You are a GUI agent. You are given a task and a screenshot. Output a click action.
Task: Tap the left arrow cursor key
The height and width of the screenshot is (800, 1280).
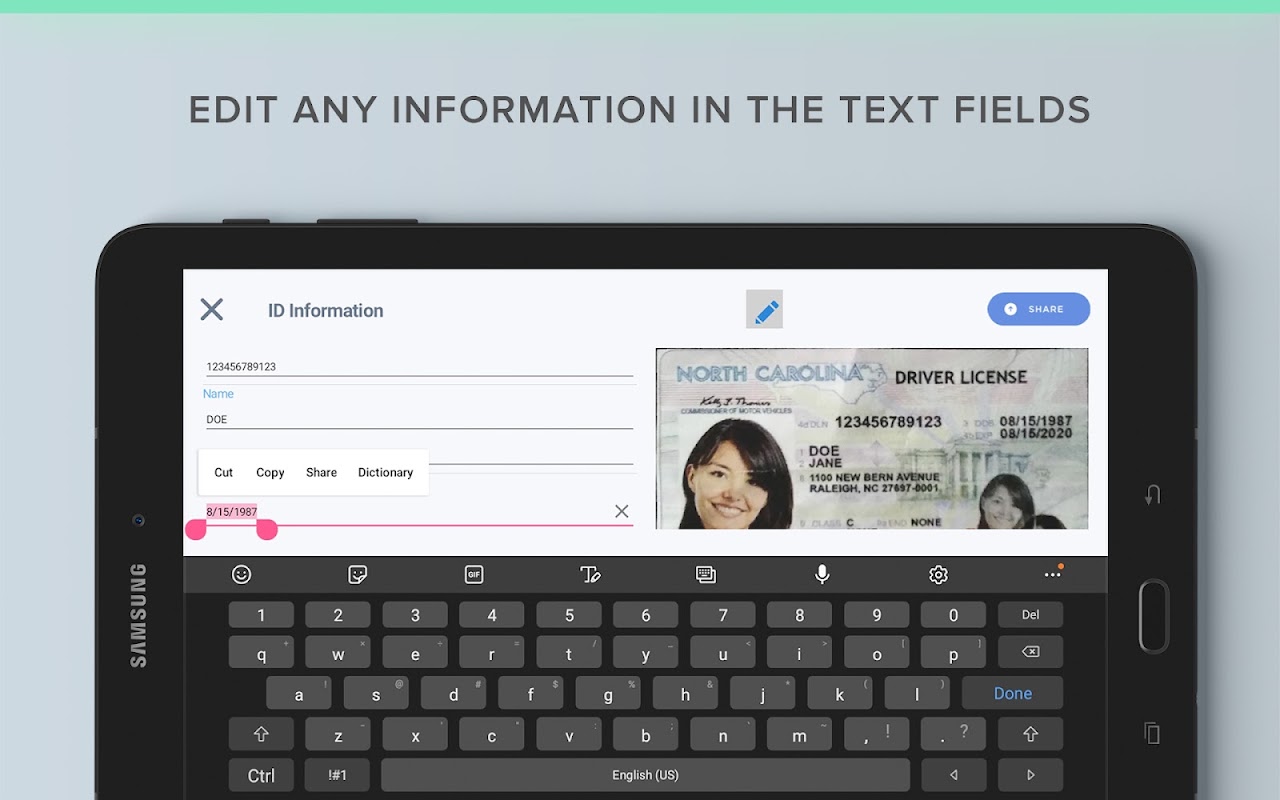[953, 775]
